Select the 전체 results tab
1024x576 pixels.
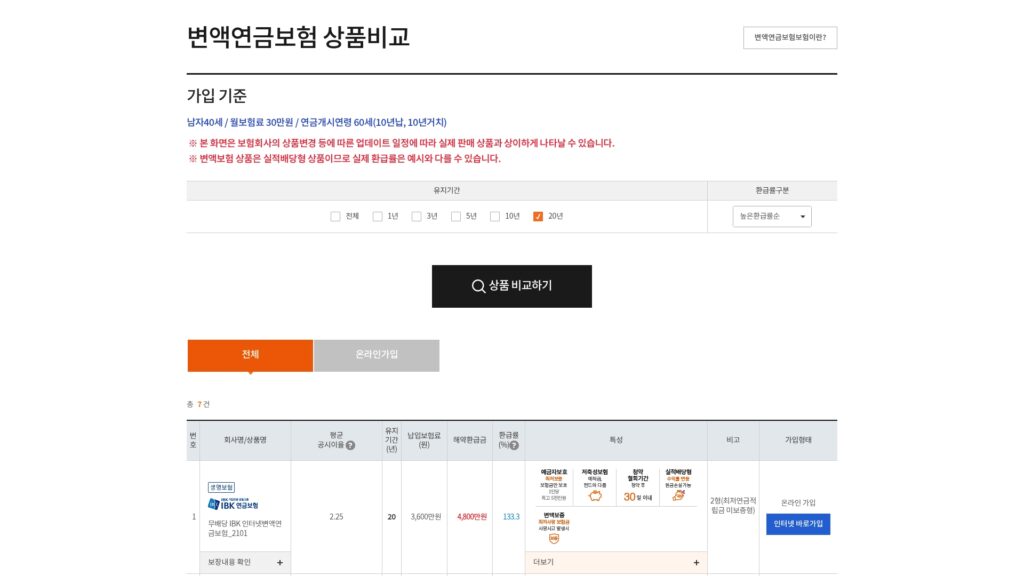(x=250, y=355)
